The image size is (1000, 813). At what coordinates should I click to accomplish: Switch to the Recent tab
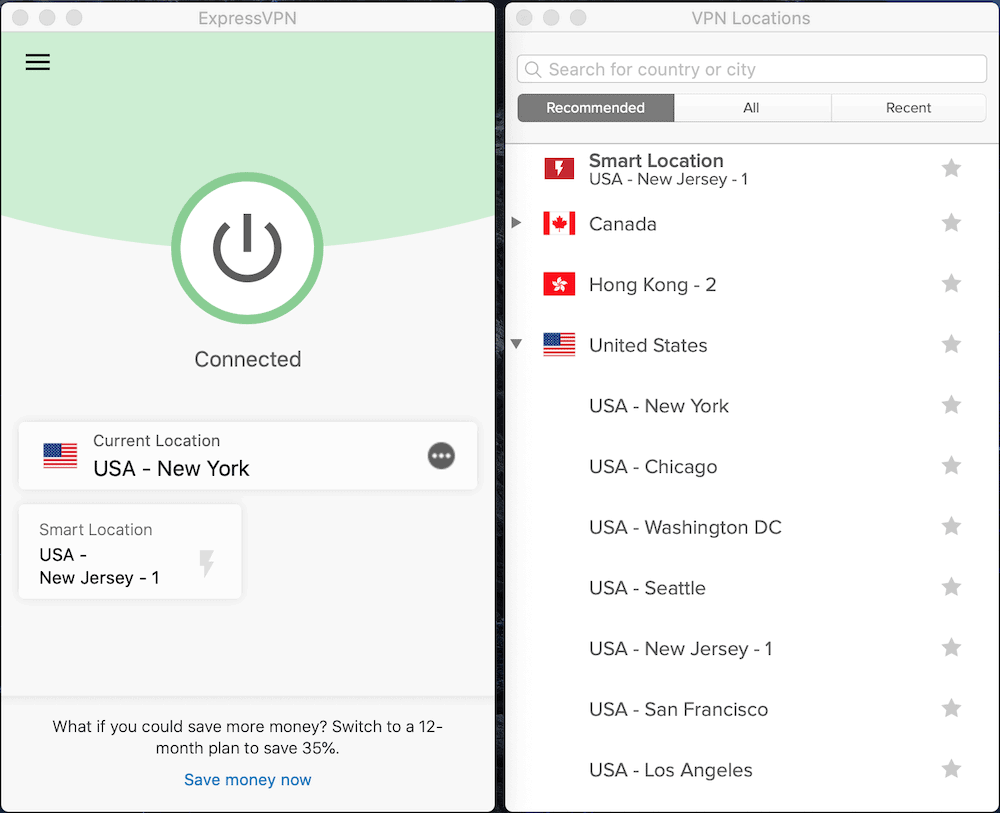point(908,108)
